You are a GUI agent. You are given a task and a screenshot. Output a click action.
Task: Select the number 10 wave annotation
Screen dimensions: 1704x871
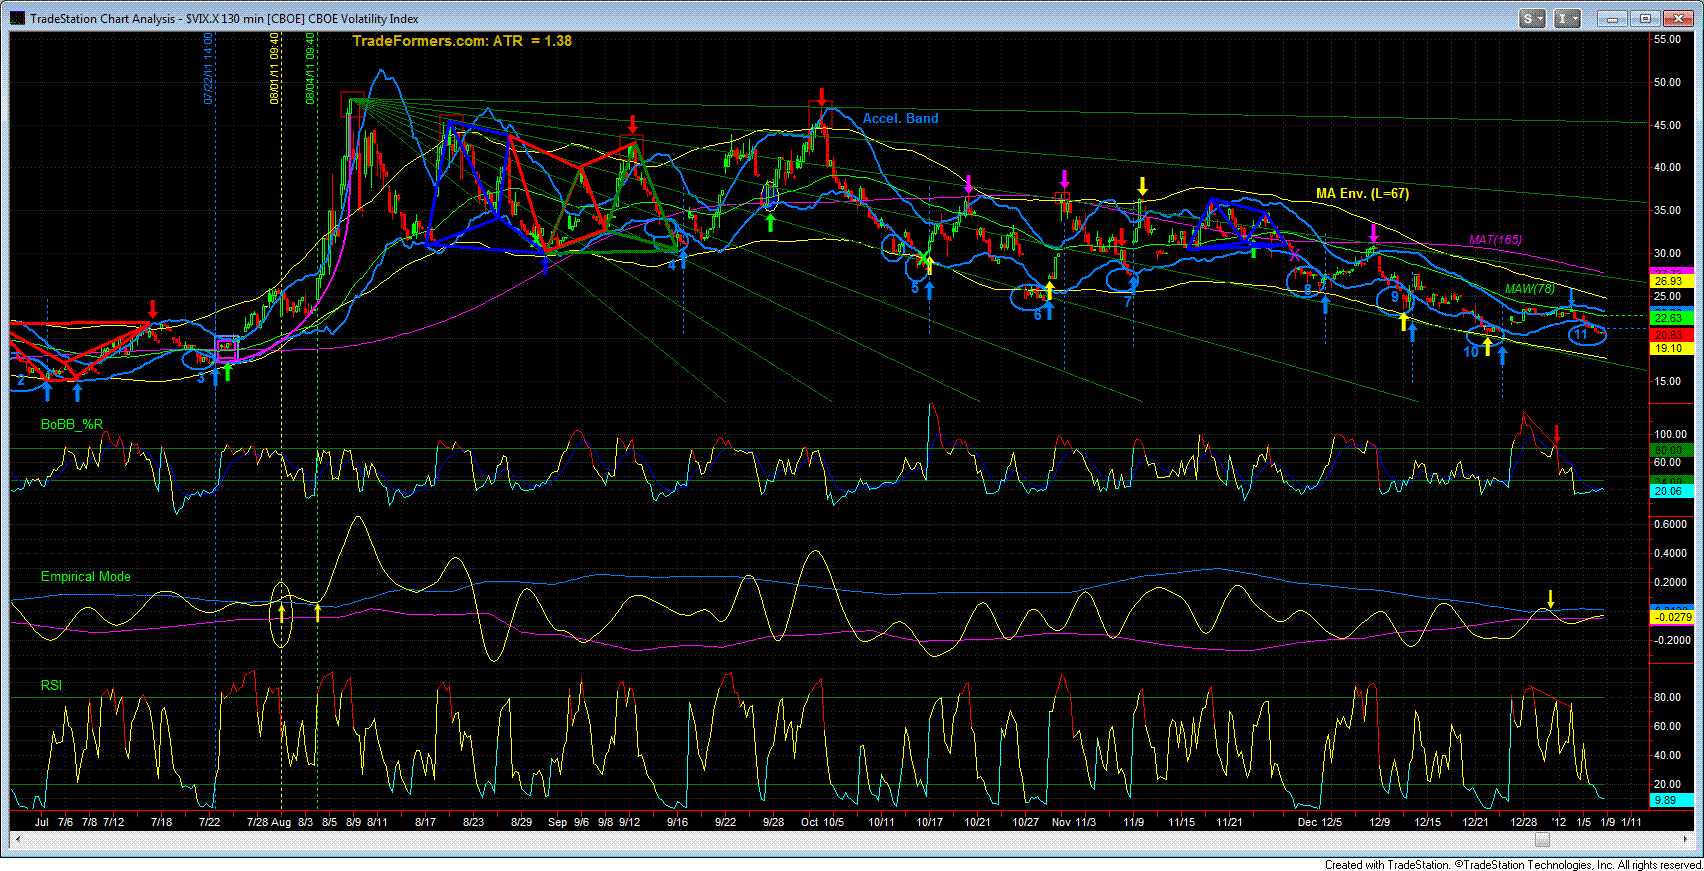[x=1471, y=352]
